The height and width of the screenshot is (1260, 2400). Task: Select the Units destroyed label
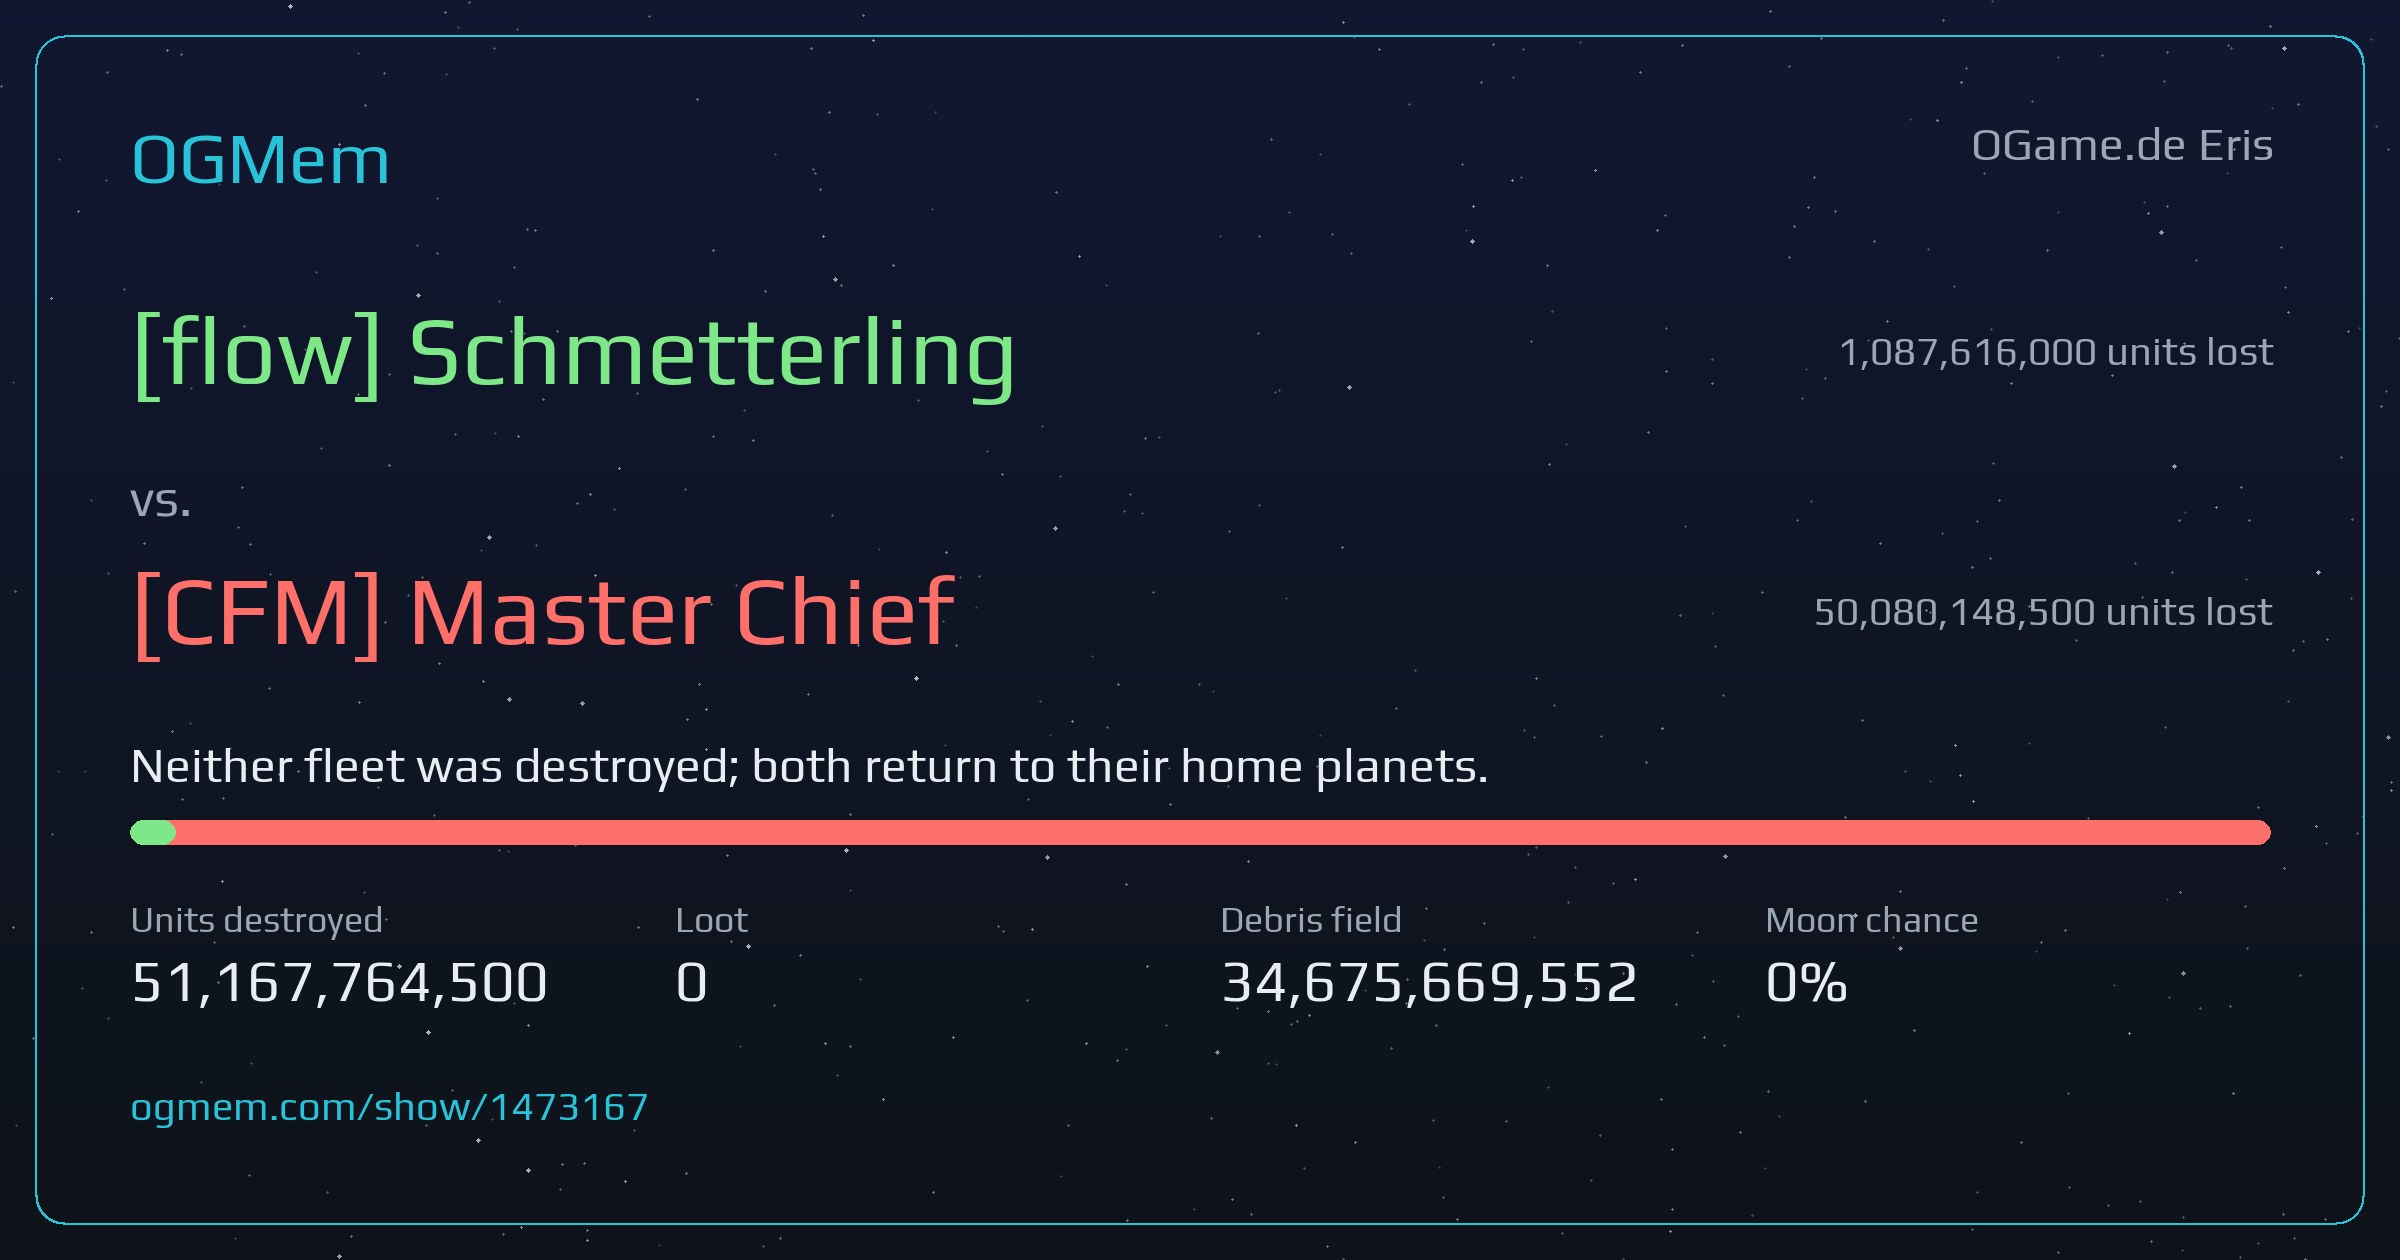(x=257, y=920)
